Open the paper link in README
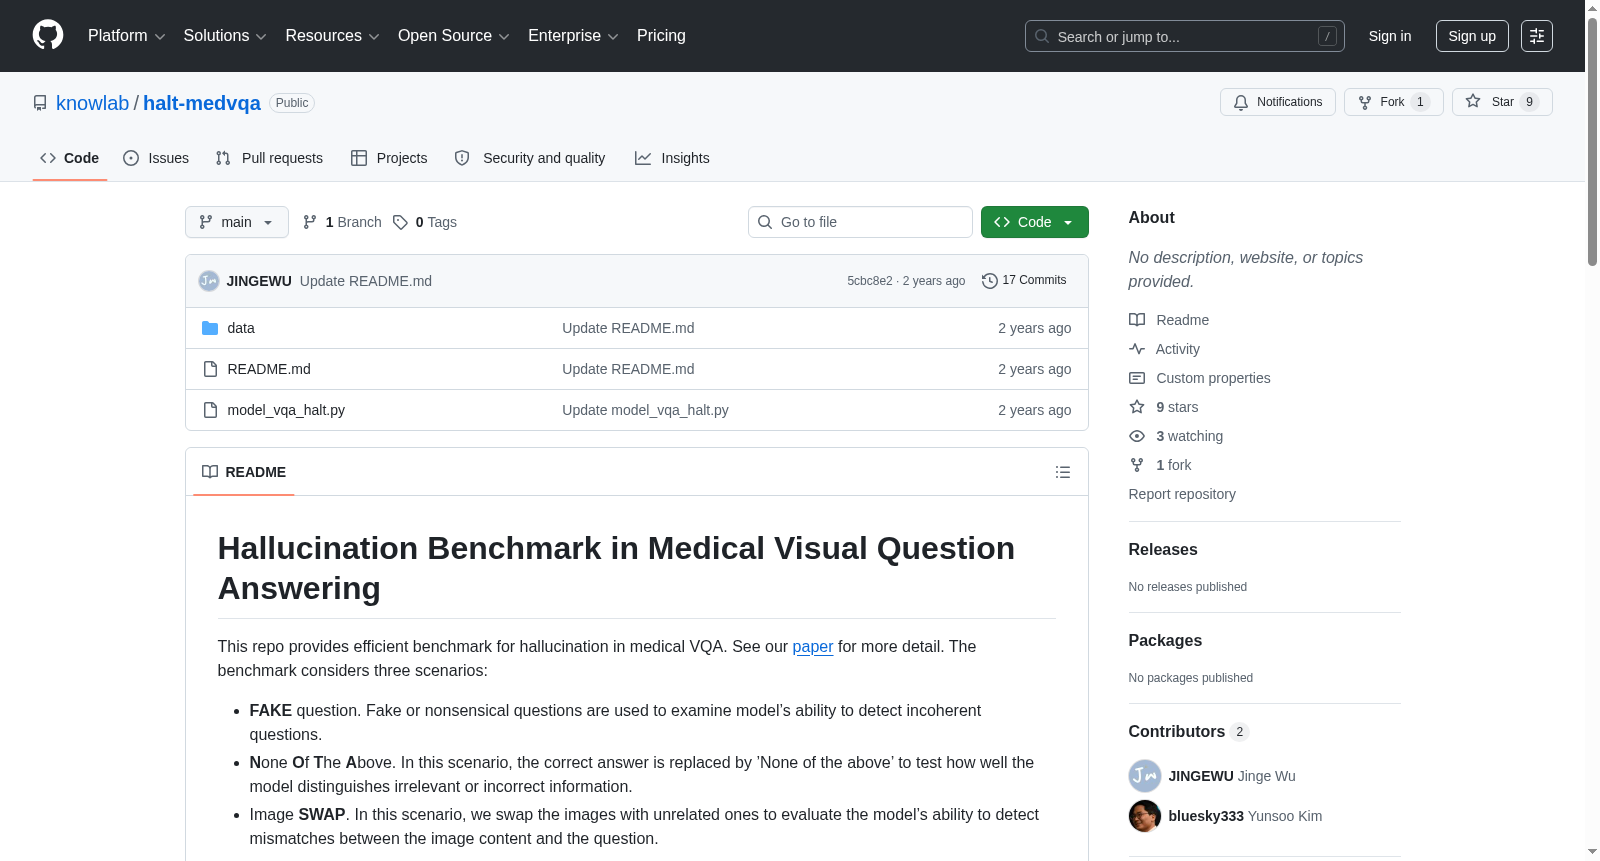Screen dimensions: 1600x861 pos(813,647)
